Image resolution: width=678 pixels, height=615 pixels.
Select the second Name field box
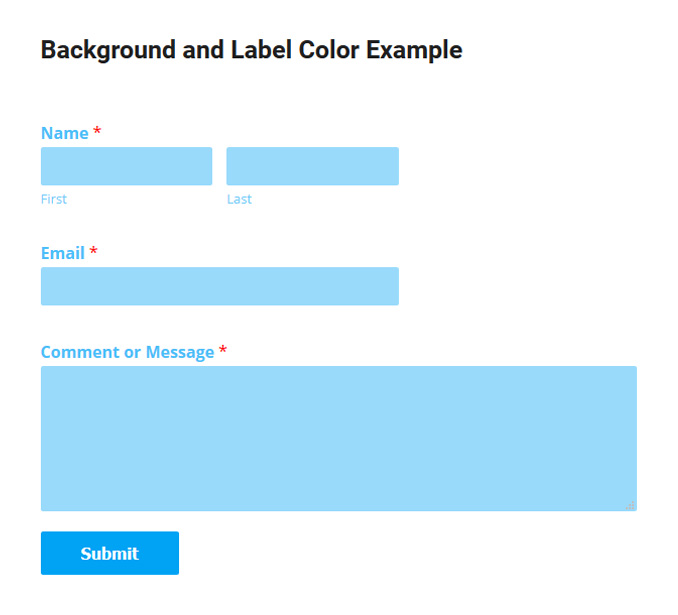point(312,166)
